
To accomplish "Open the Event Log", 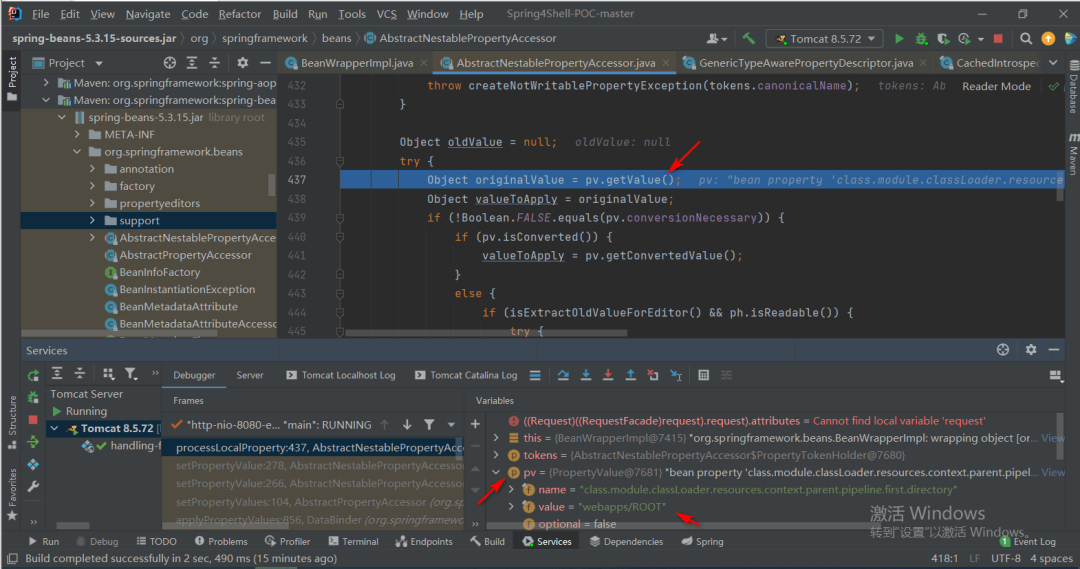I will 1028,541.
